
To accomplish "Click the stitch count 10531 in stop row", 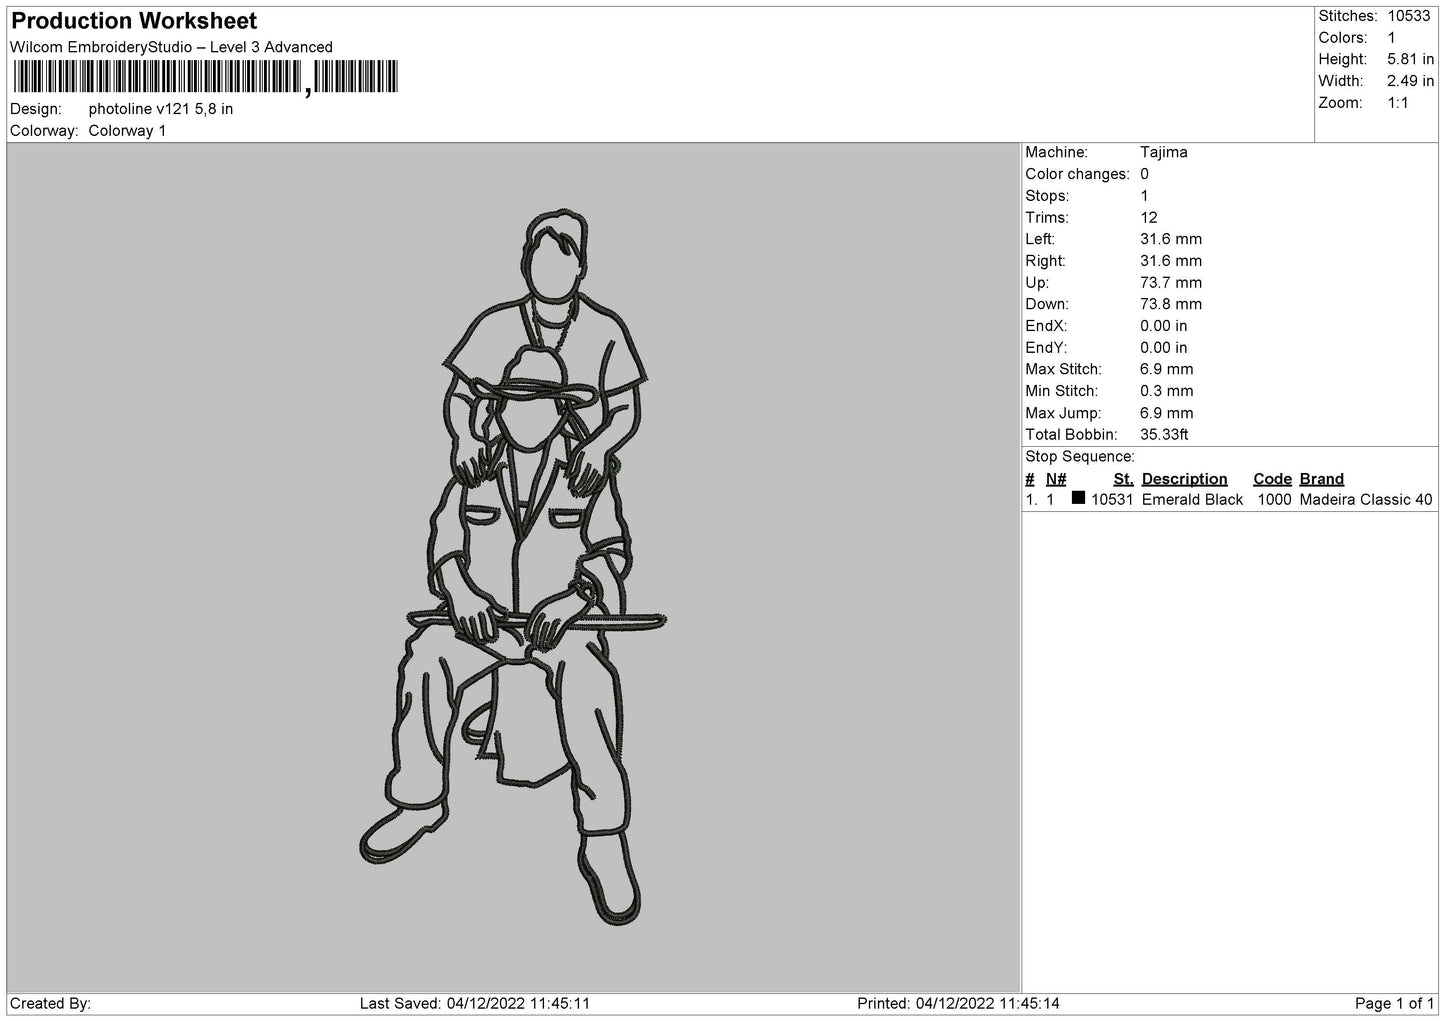I will point(1112,500).
